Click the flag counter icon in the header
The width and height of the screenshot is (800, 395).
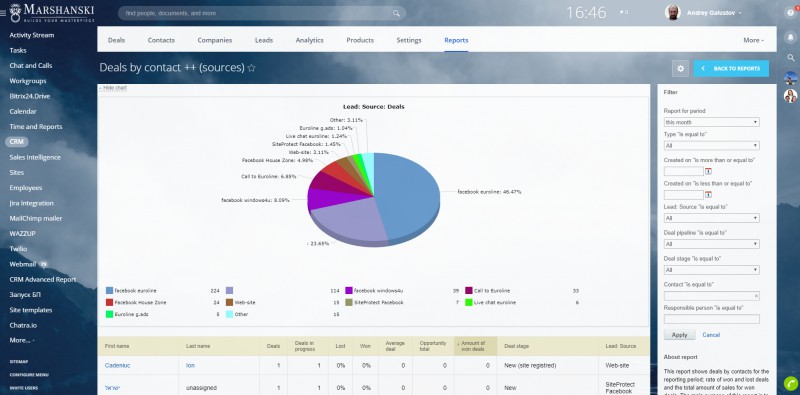(x=623, y=13)
